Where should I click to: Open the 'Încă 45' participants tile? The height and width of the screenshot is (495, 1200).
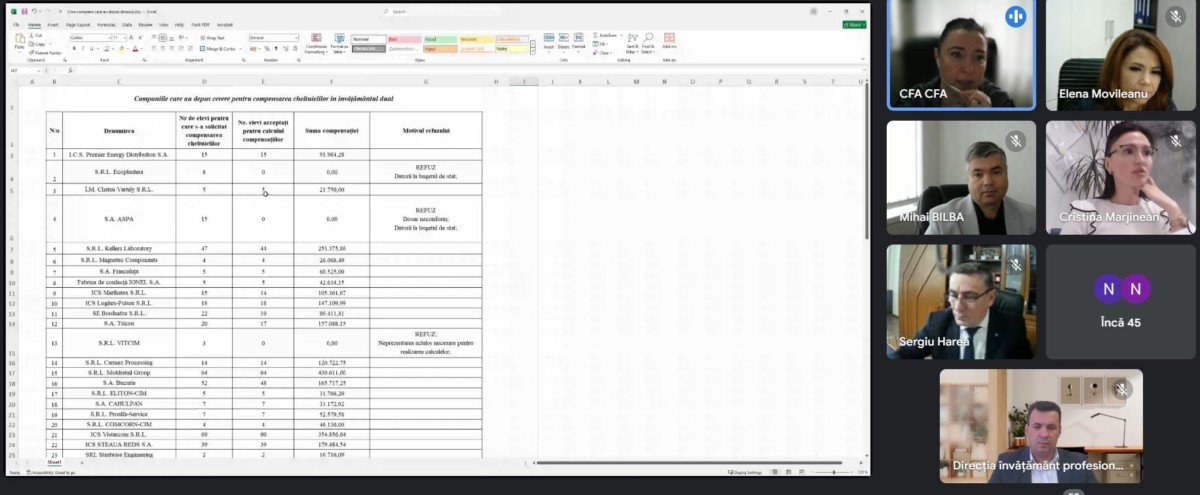click(1119, 301)
